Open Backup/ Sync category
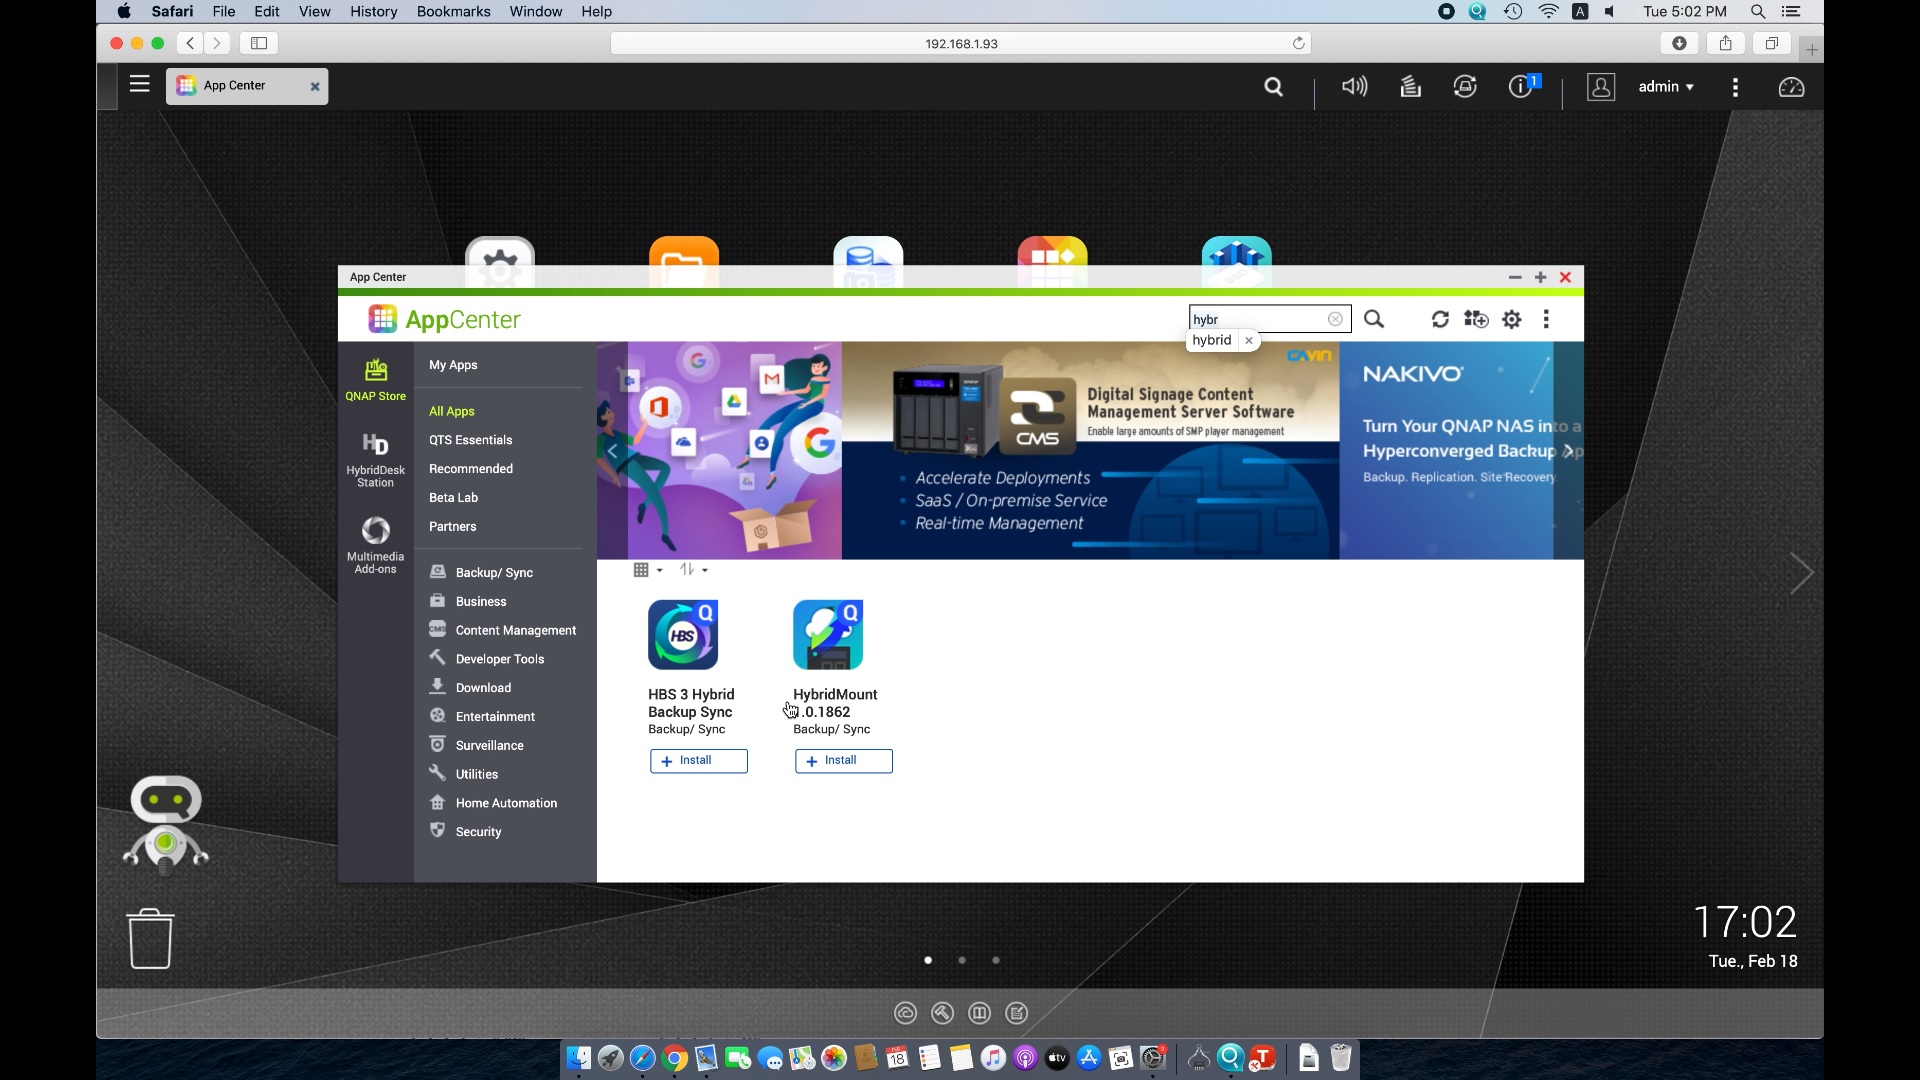The width and height of the screenshot is (1920, 1080). coord(481,572)
